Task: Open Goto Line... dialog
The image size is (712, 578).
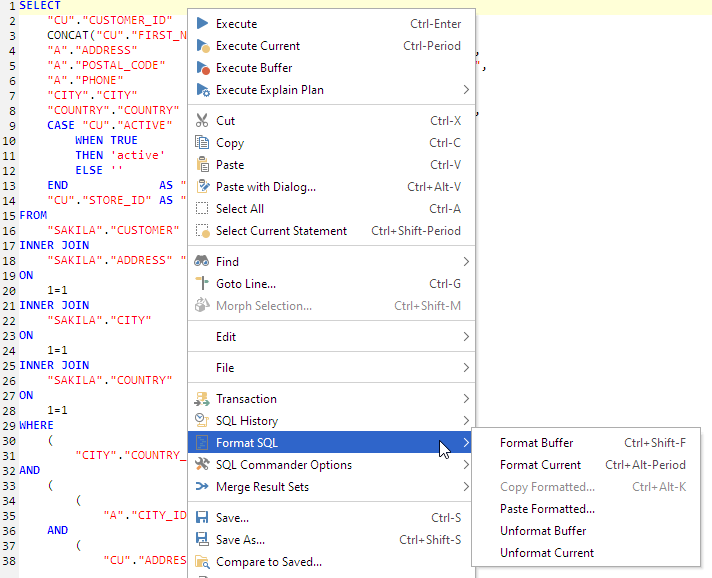Action: pyautogui.click(x=245, y=284)
